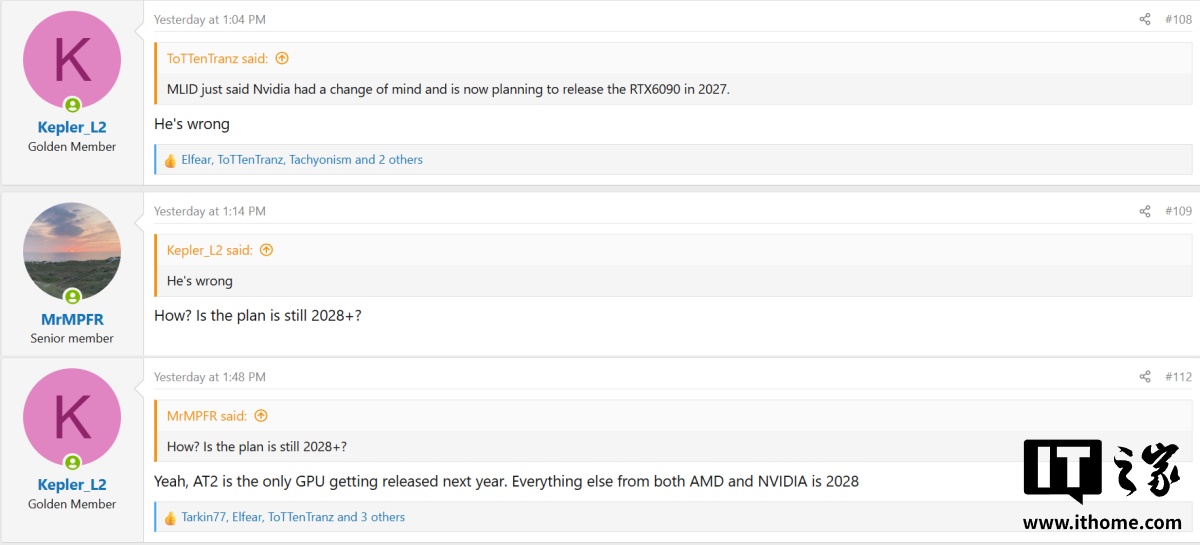Open Kepler_L2 username link in post #112
1200x545 pixels.
click(72, 485)
